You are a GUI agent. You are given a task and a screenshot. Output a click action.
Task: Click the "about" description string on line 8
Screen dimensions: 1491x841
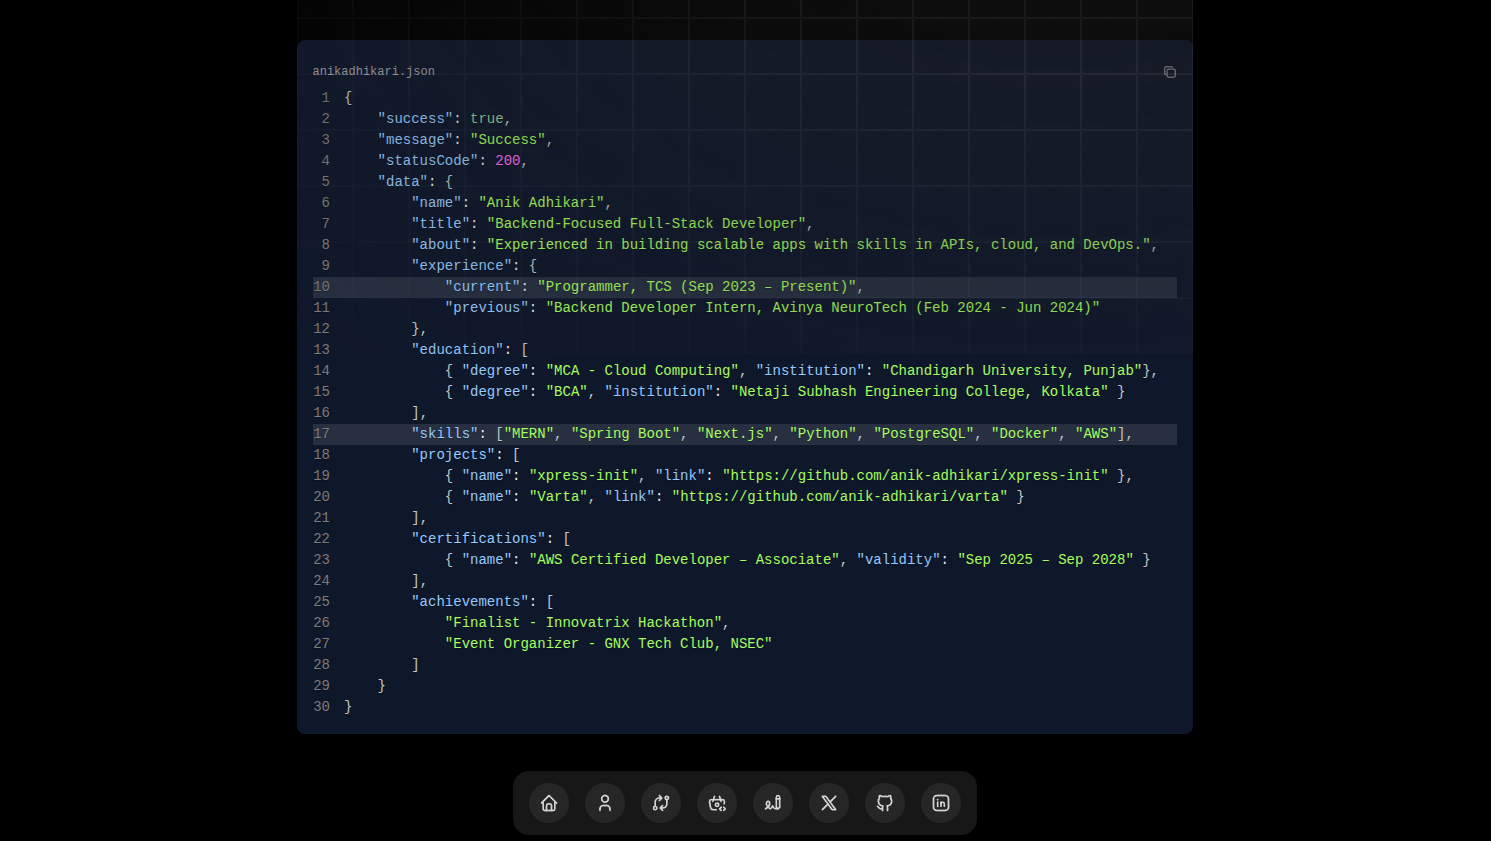[x=819, y=245]
